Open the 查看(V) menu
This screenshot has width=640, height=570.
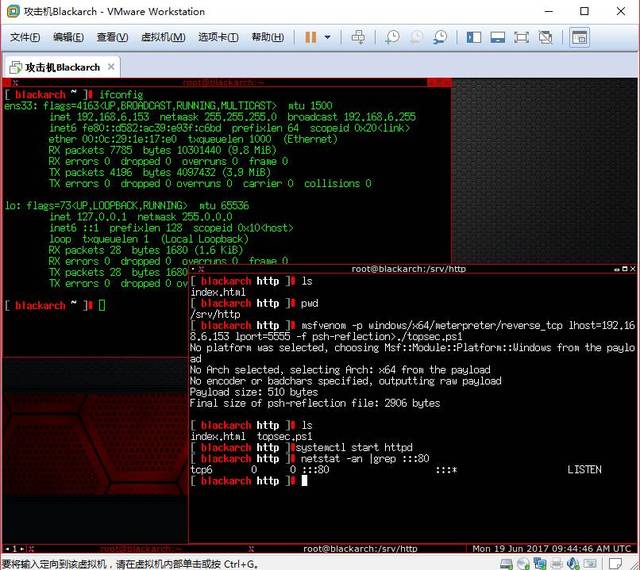pyautogui.click(x=112, y=38)
